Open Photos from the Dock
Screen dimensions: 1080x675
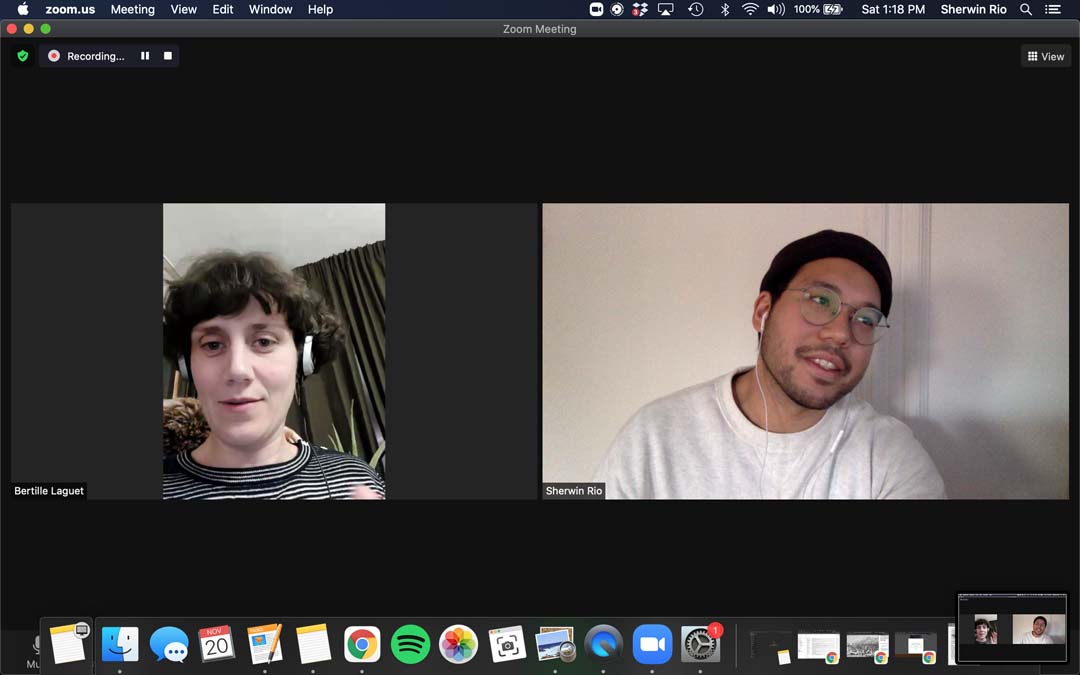(x=458, y=645)
